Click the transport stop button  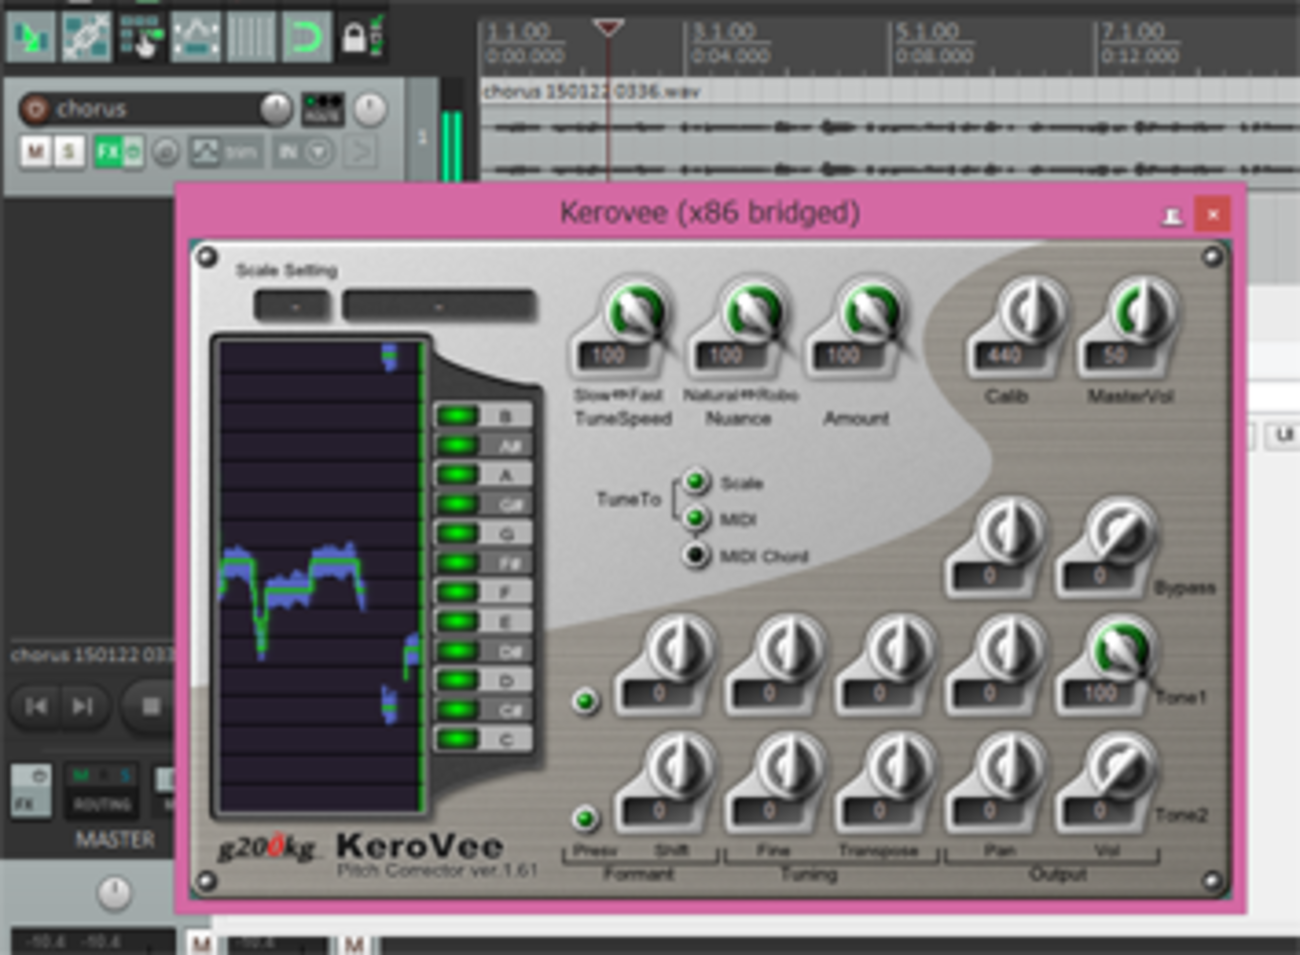tap(150, 707)
